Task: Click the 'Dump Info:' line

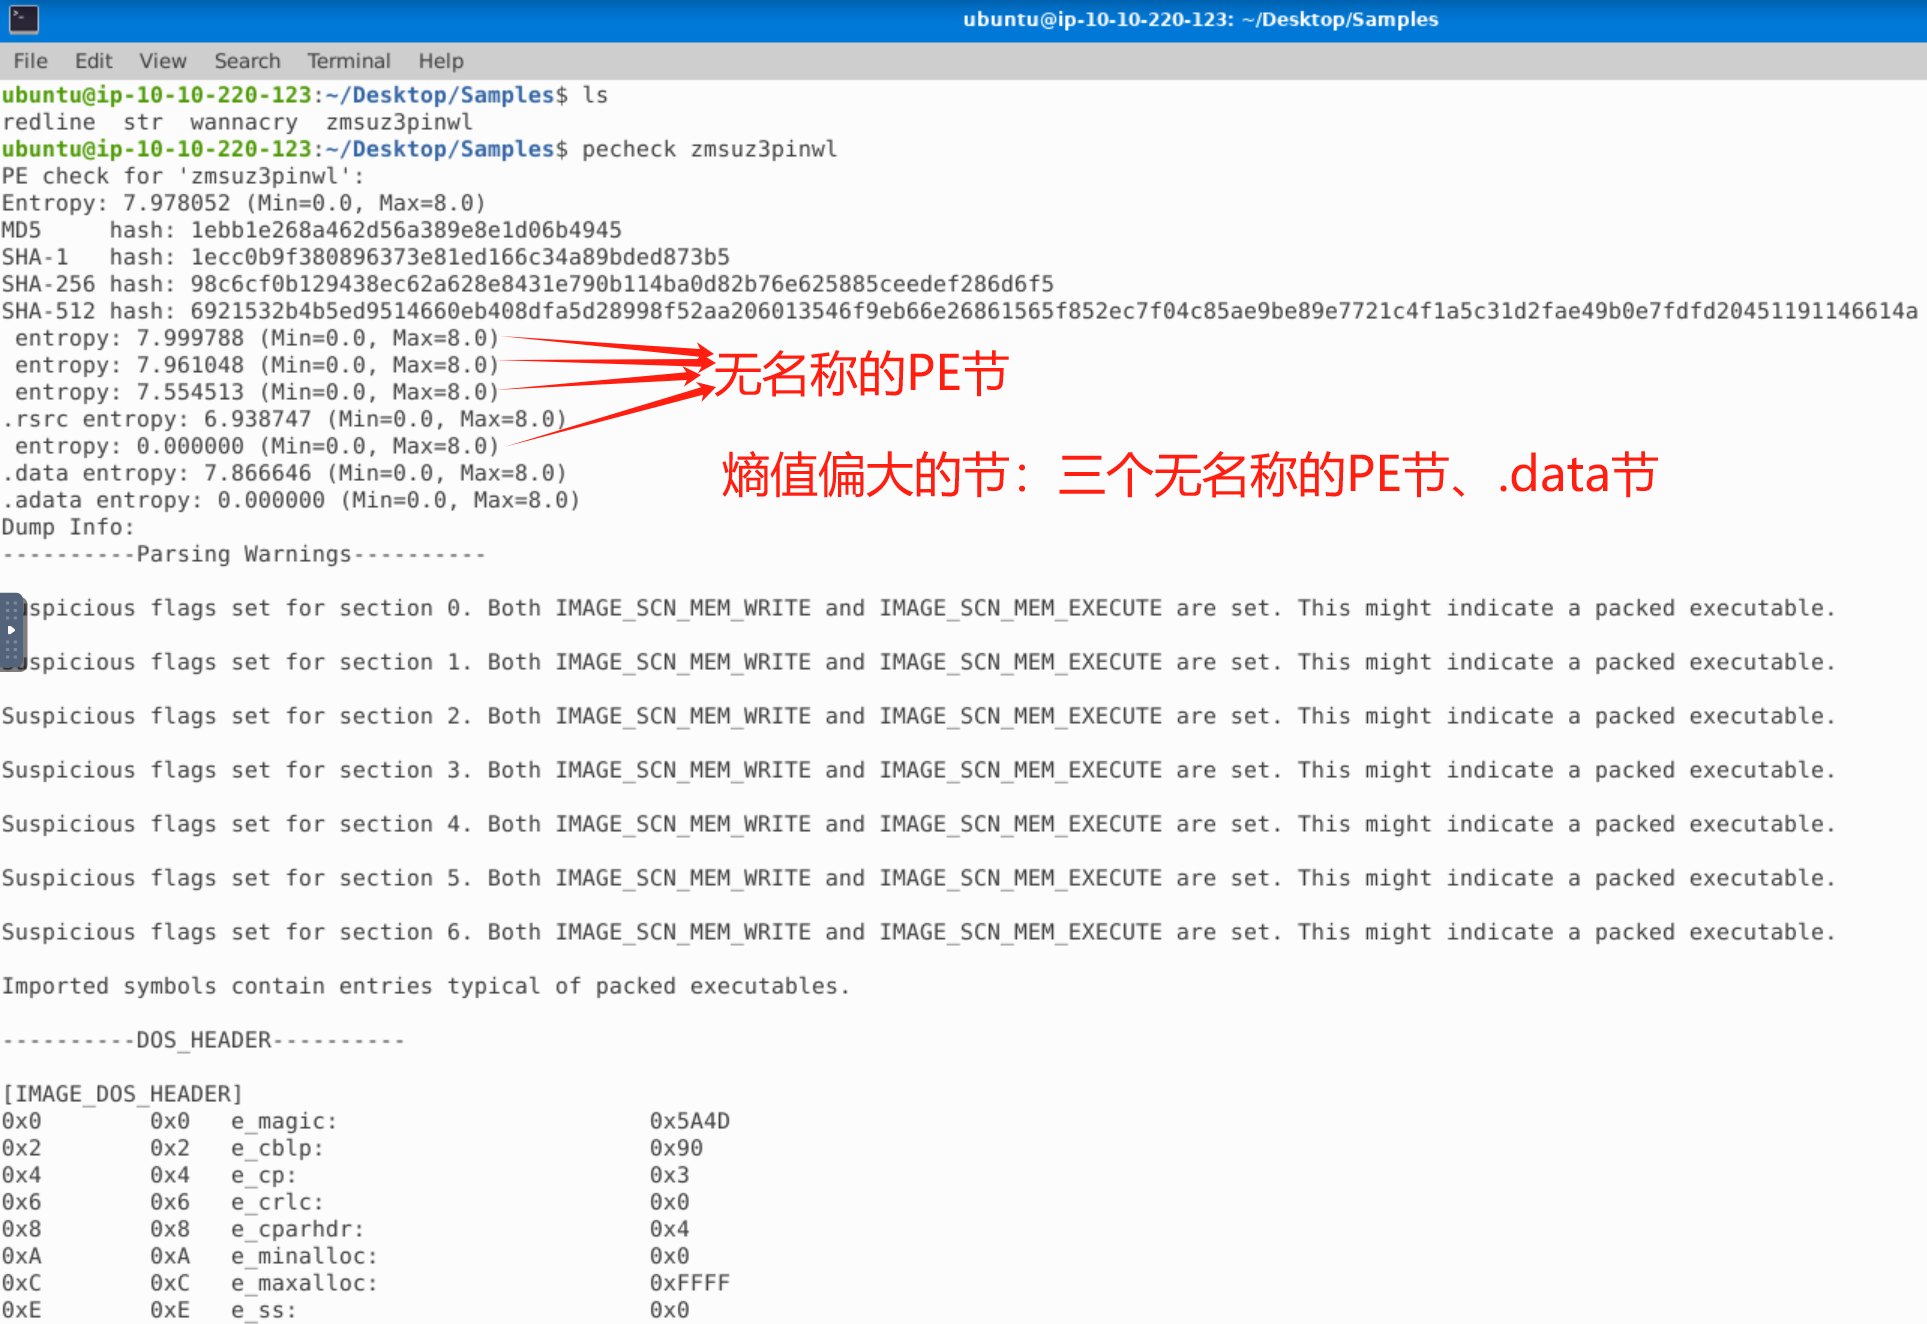Action: pyautogui.click(x=68, y=527)
